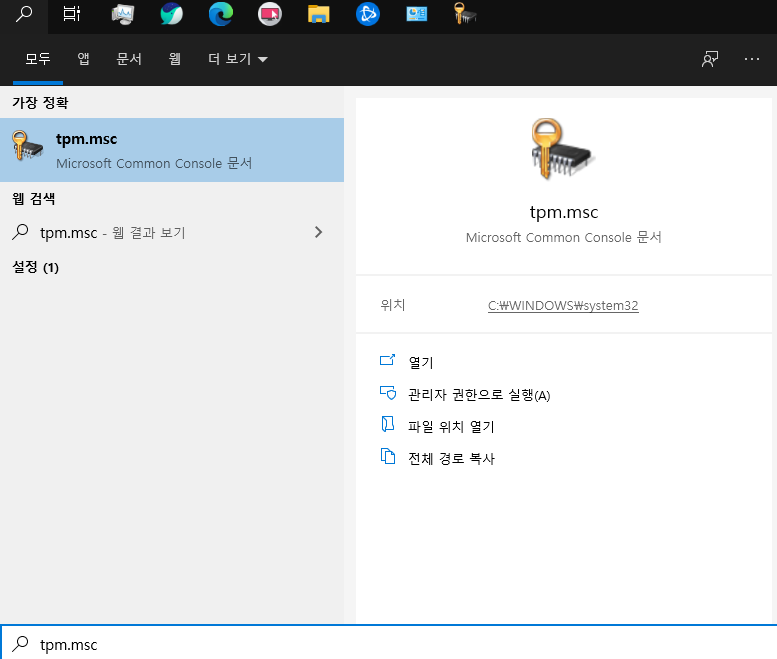Image resolution: width=777 pixels, height=659 pixels.
Task: Open the pink screen recorder taskbar icon
Action: (270, 14)
